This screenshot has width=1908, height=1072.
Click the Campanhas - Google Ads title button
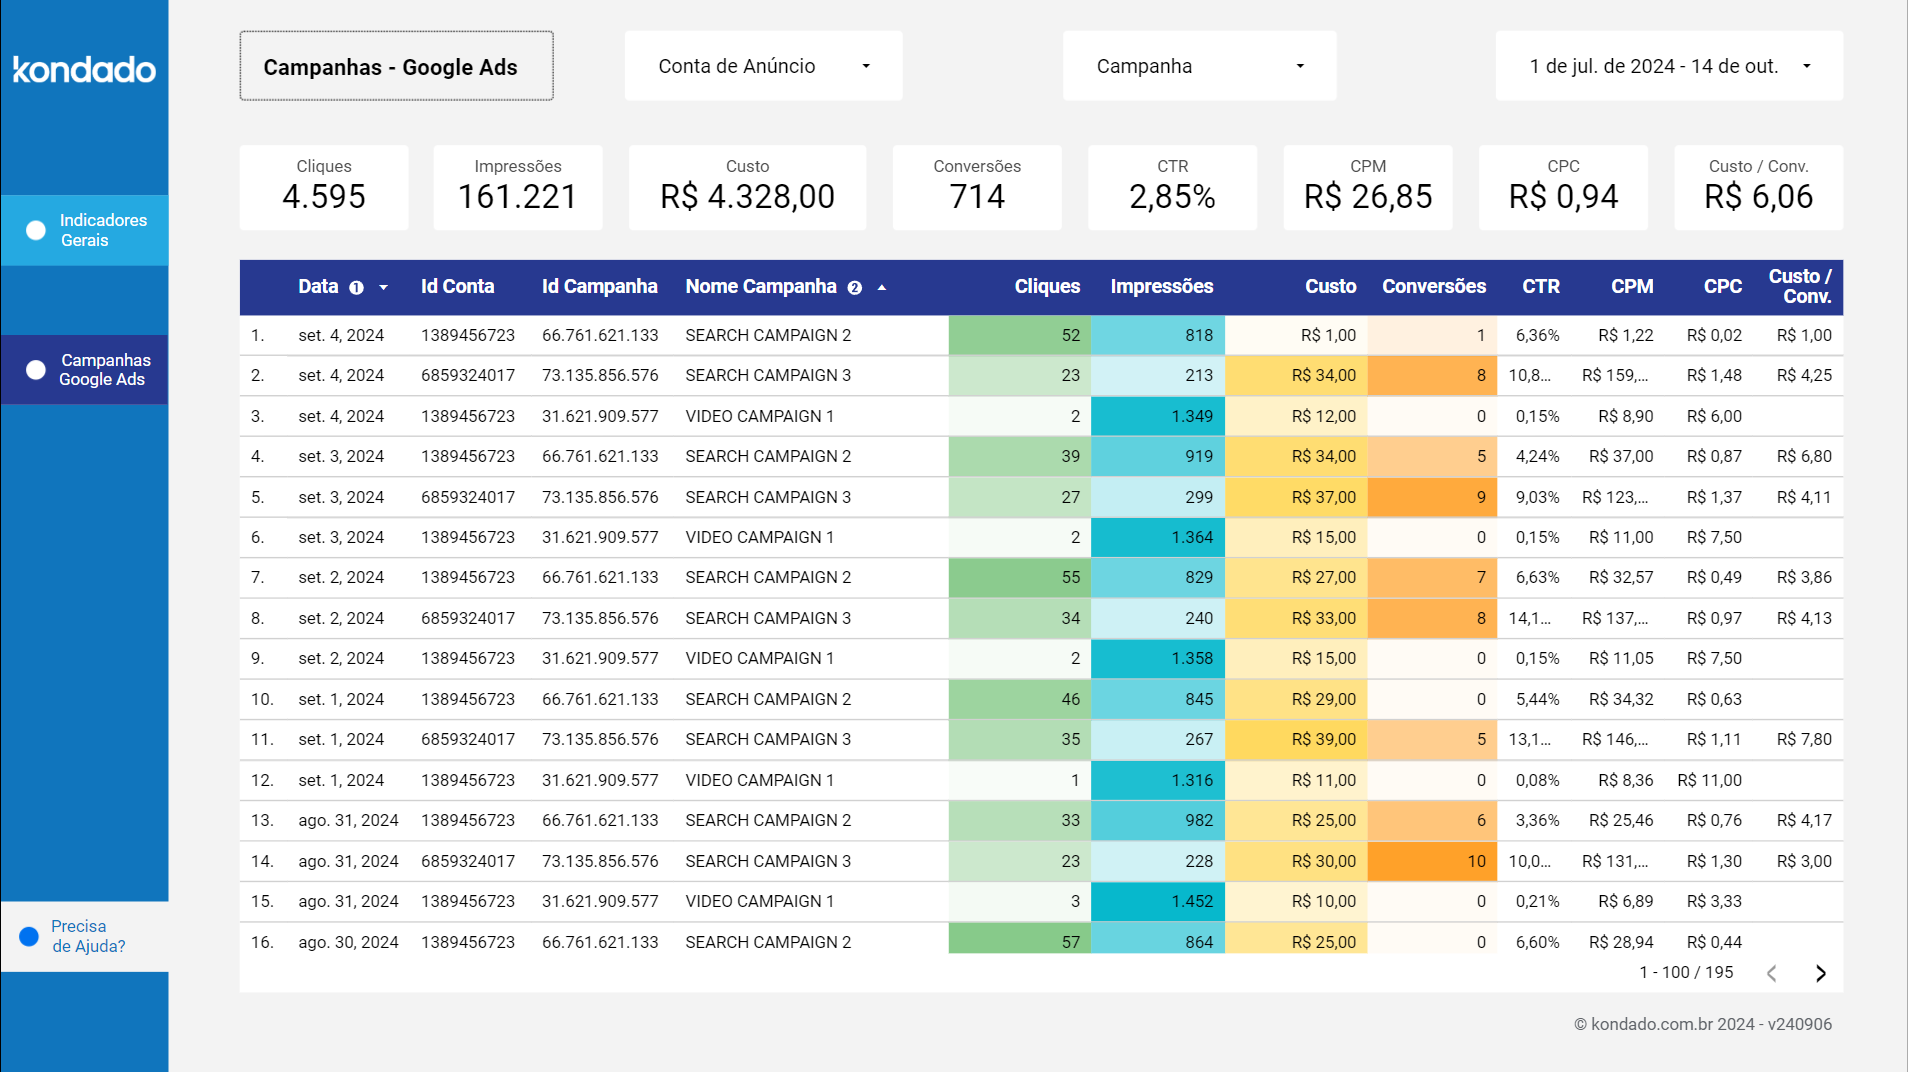point(396,66)
